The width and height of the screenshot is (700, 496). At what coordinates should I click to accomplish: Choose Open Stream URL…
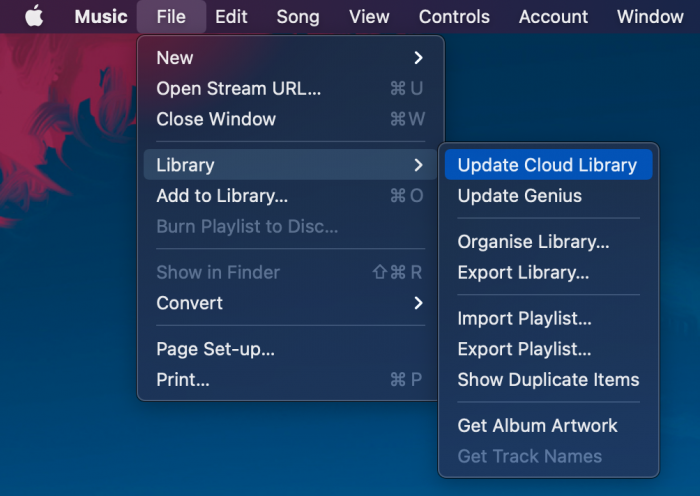point(290,88)
